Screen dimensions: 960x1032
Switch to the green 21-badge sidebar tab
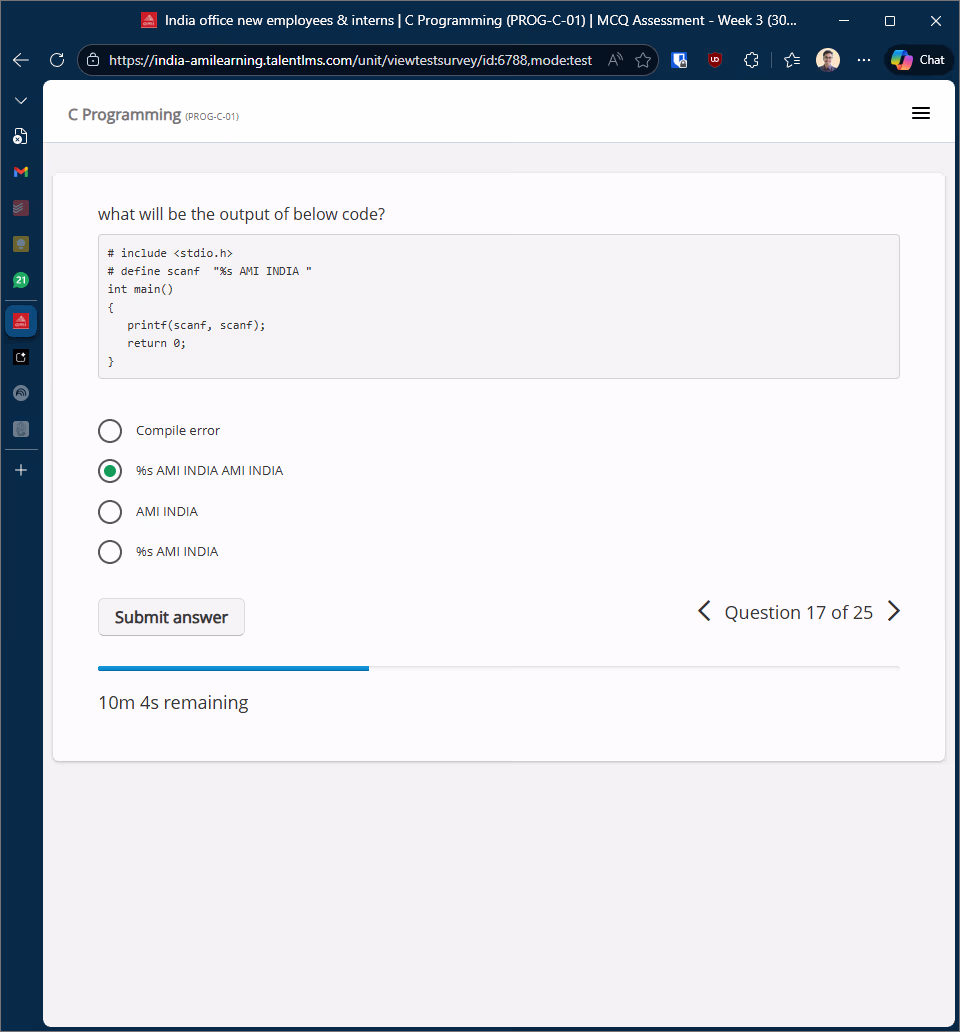pos(21,281)
